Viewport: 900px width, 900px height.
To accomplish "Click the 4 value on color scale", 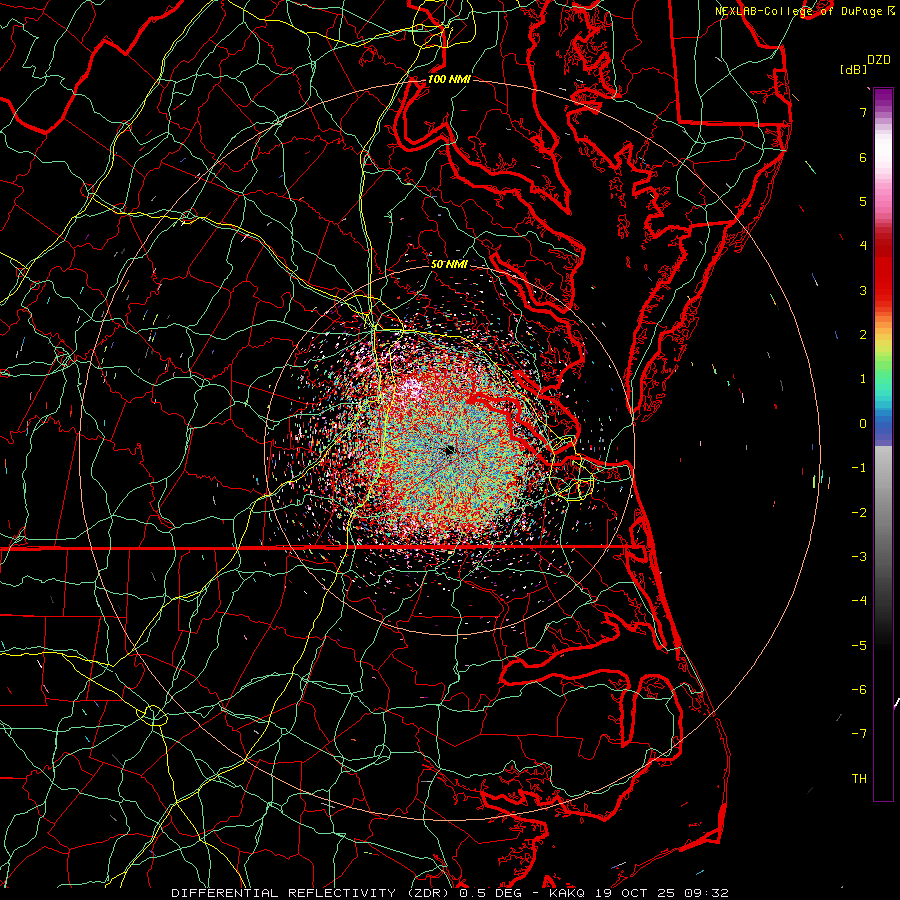I will coord(863,246).
